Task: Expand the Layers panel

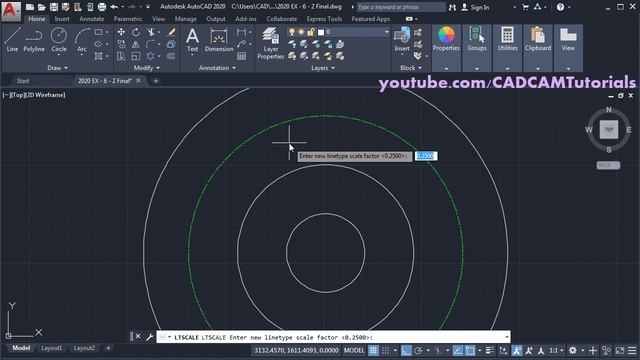Action: click(x=322, y=68)
